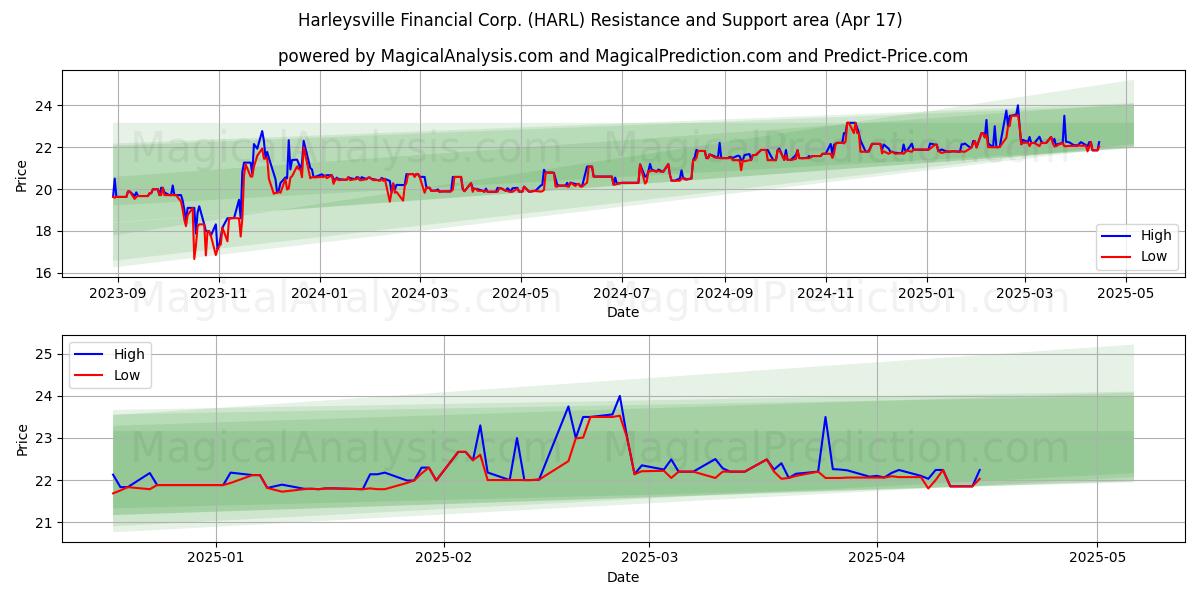Click the '2025-01' tick on the bottom chart
Image resolution: width=1200 pixels, height=600 pixels.
(x=217, y=558)
